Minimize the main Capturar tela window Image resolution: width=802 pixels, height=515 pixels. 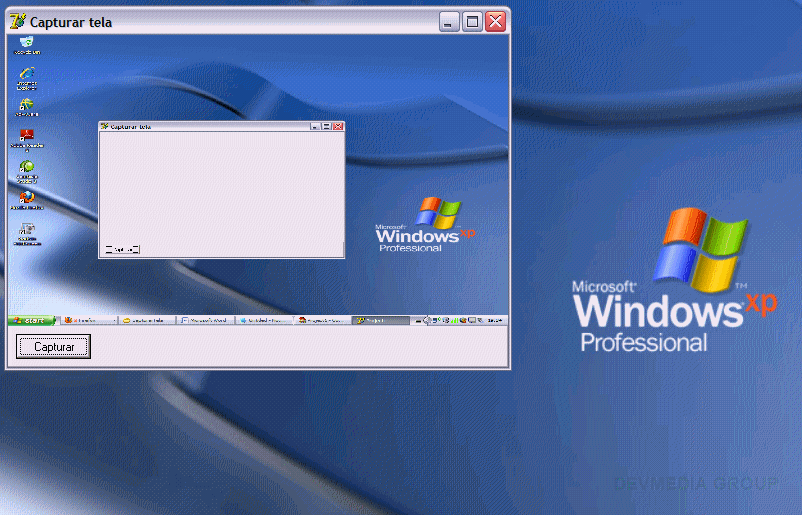click(450, 21)
